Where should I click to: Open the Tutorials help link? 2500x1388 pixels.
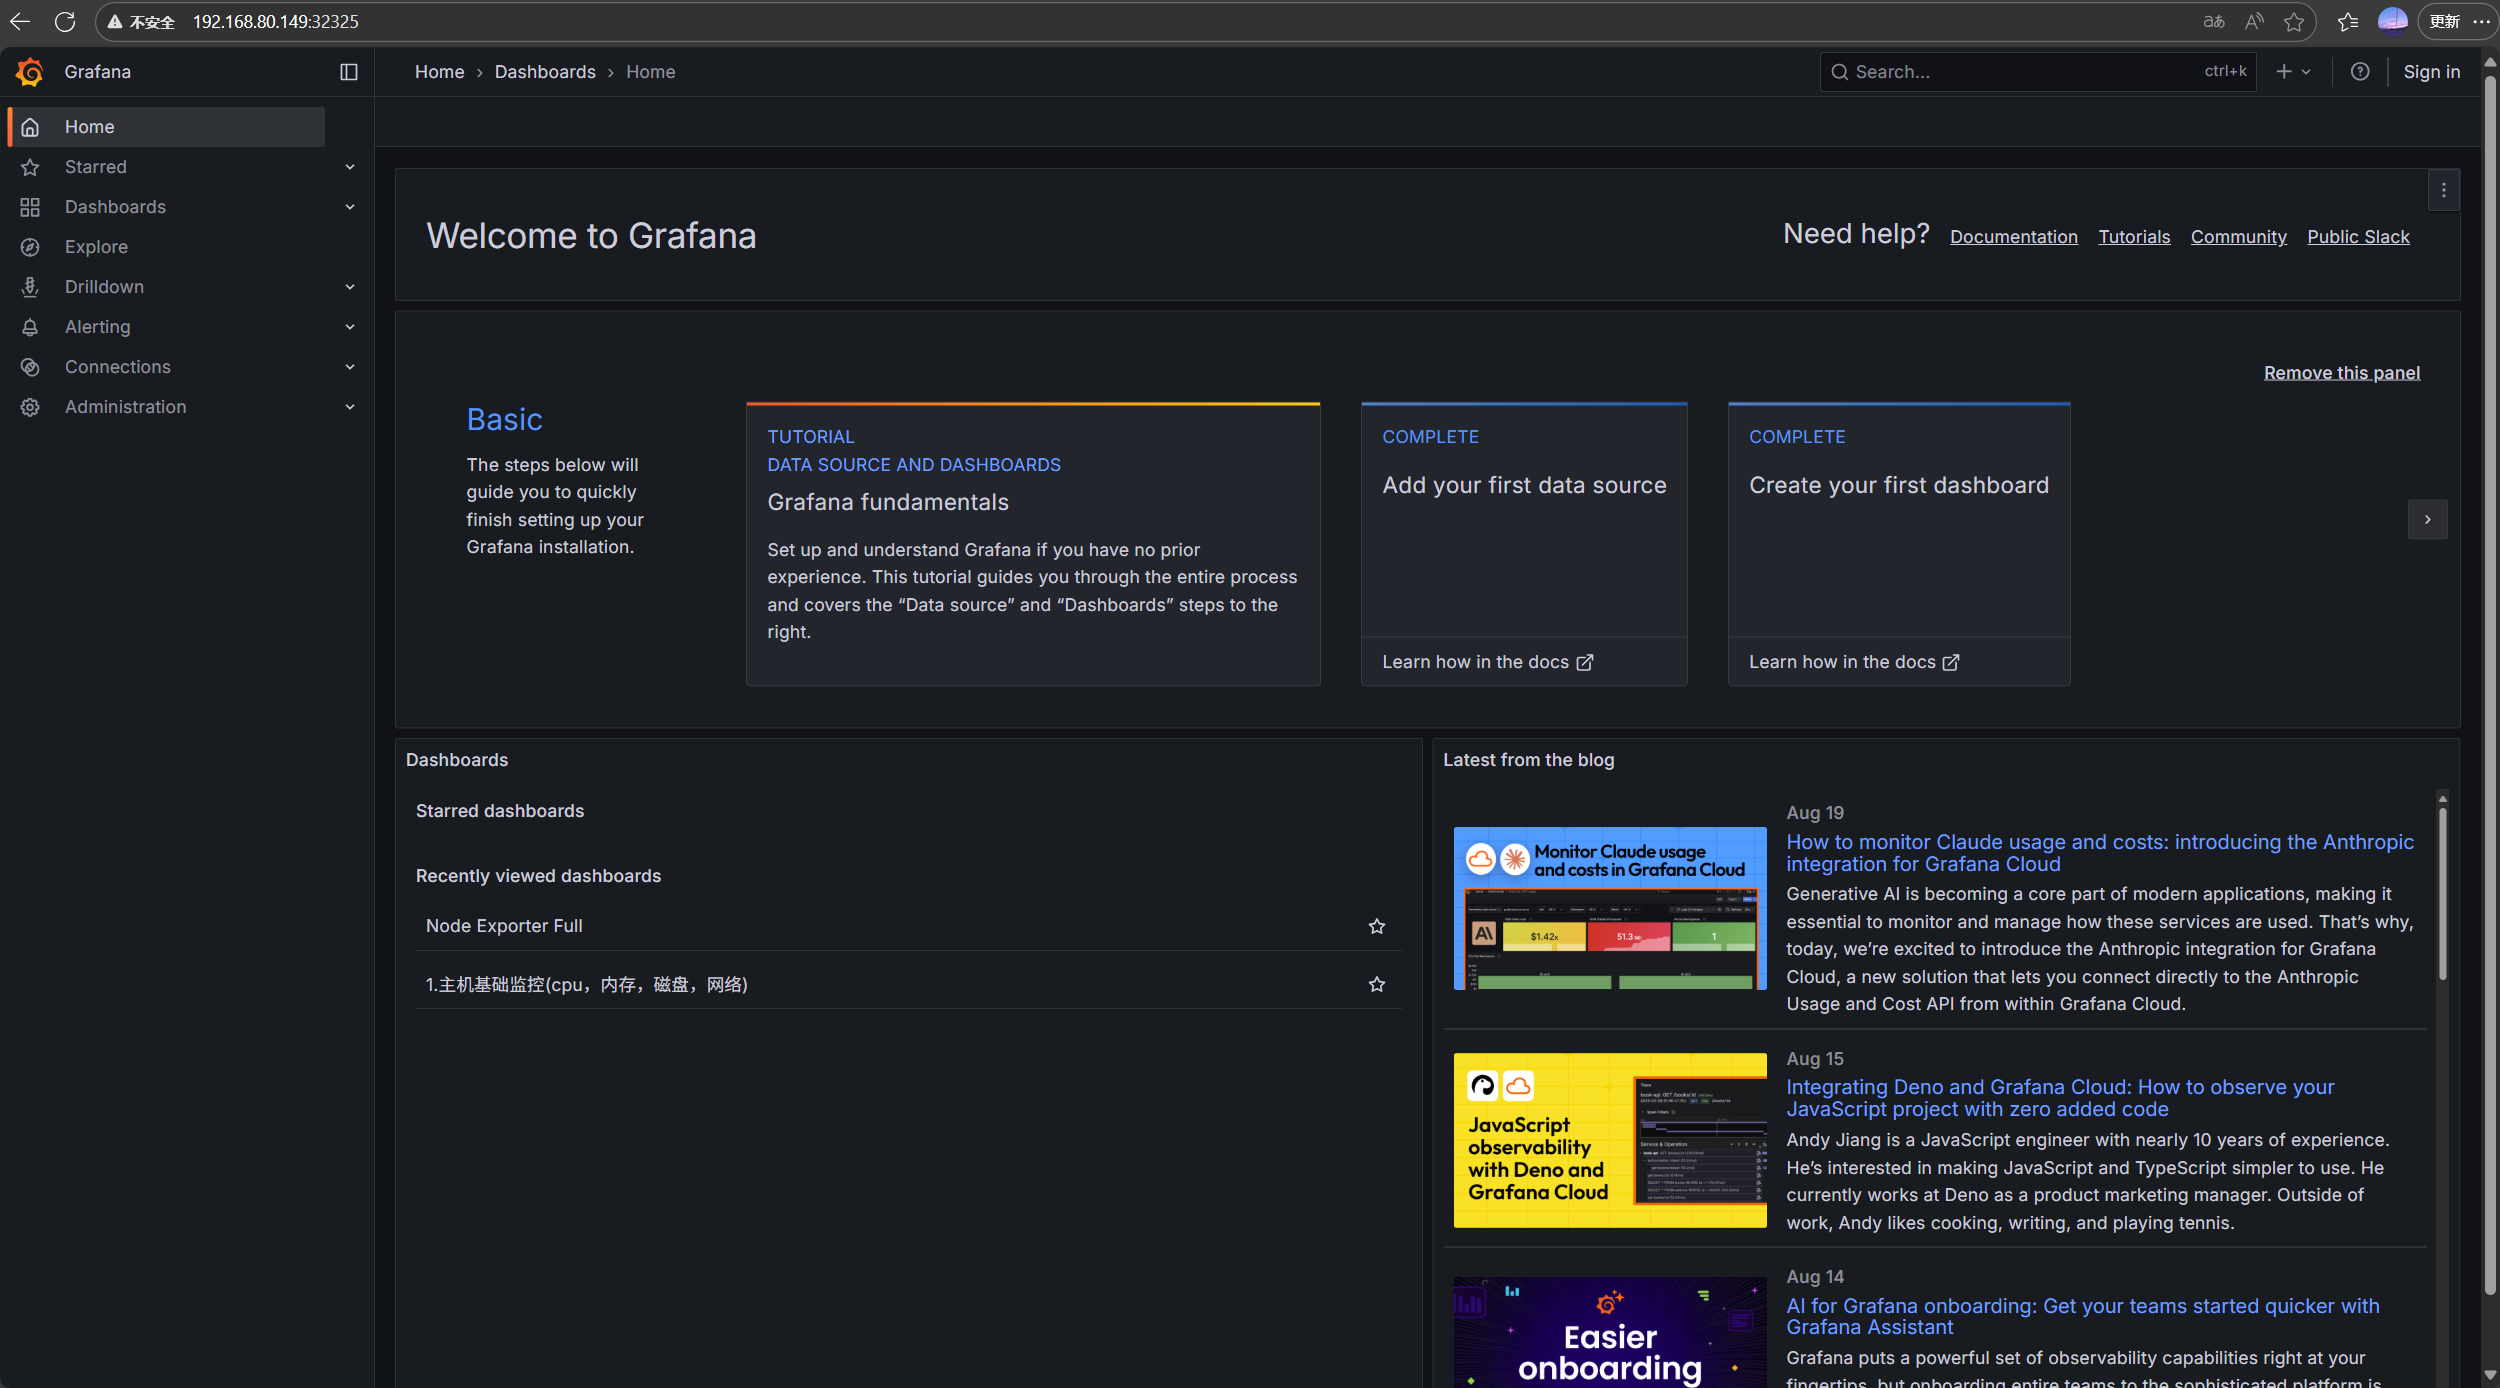[x=2134, y=237]
